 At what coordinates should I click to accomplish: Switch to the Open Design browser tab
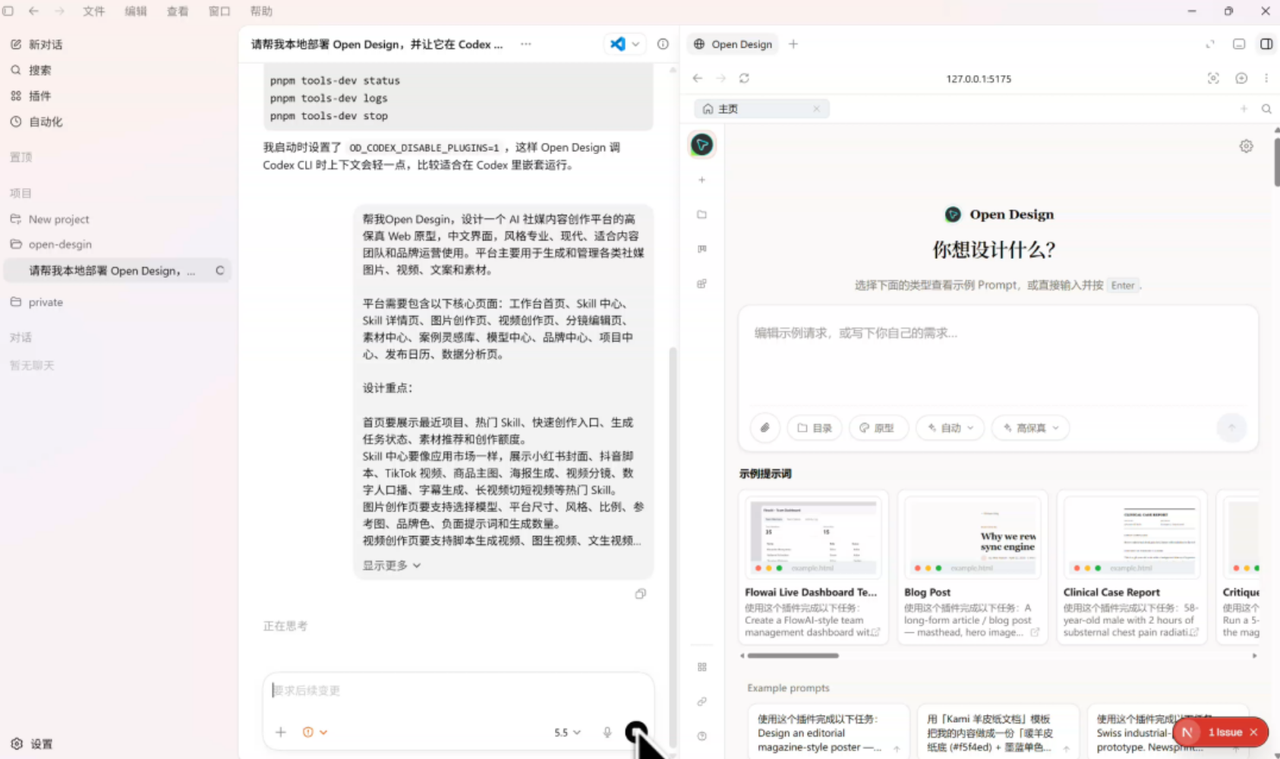point(733,44)
